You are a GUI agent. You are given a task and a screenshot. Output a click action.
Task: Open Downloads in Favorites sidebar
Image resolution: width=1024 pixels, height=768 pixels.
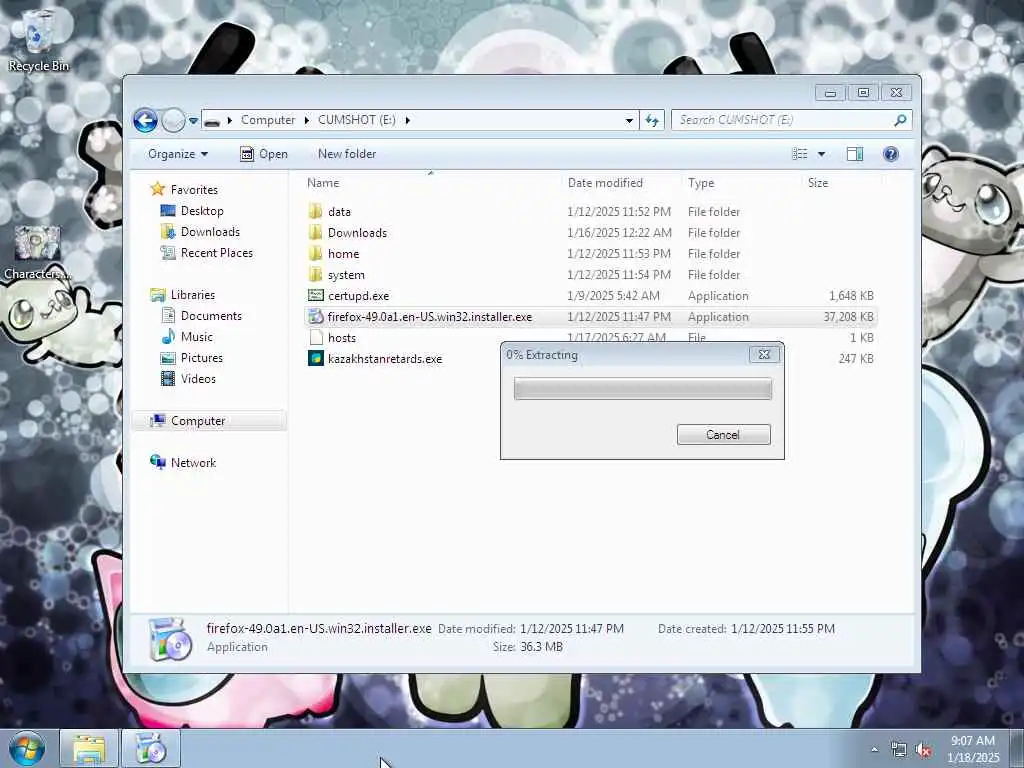[210, 232]
